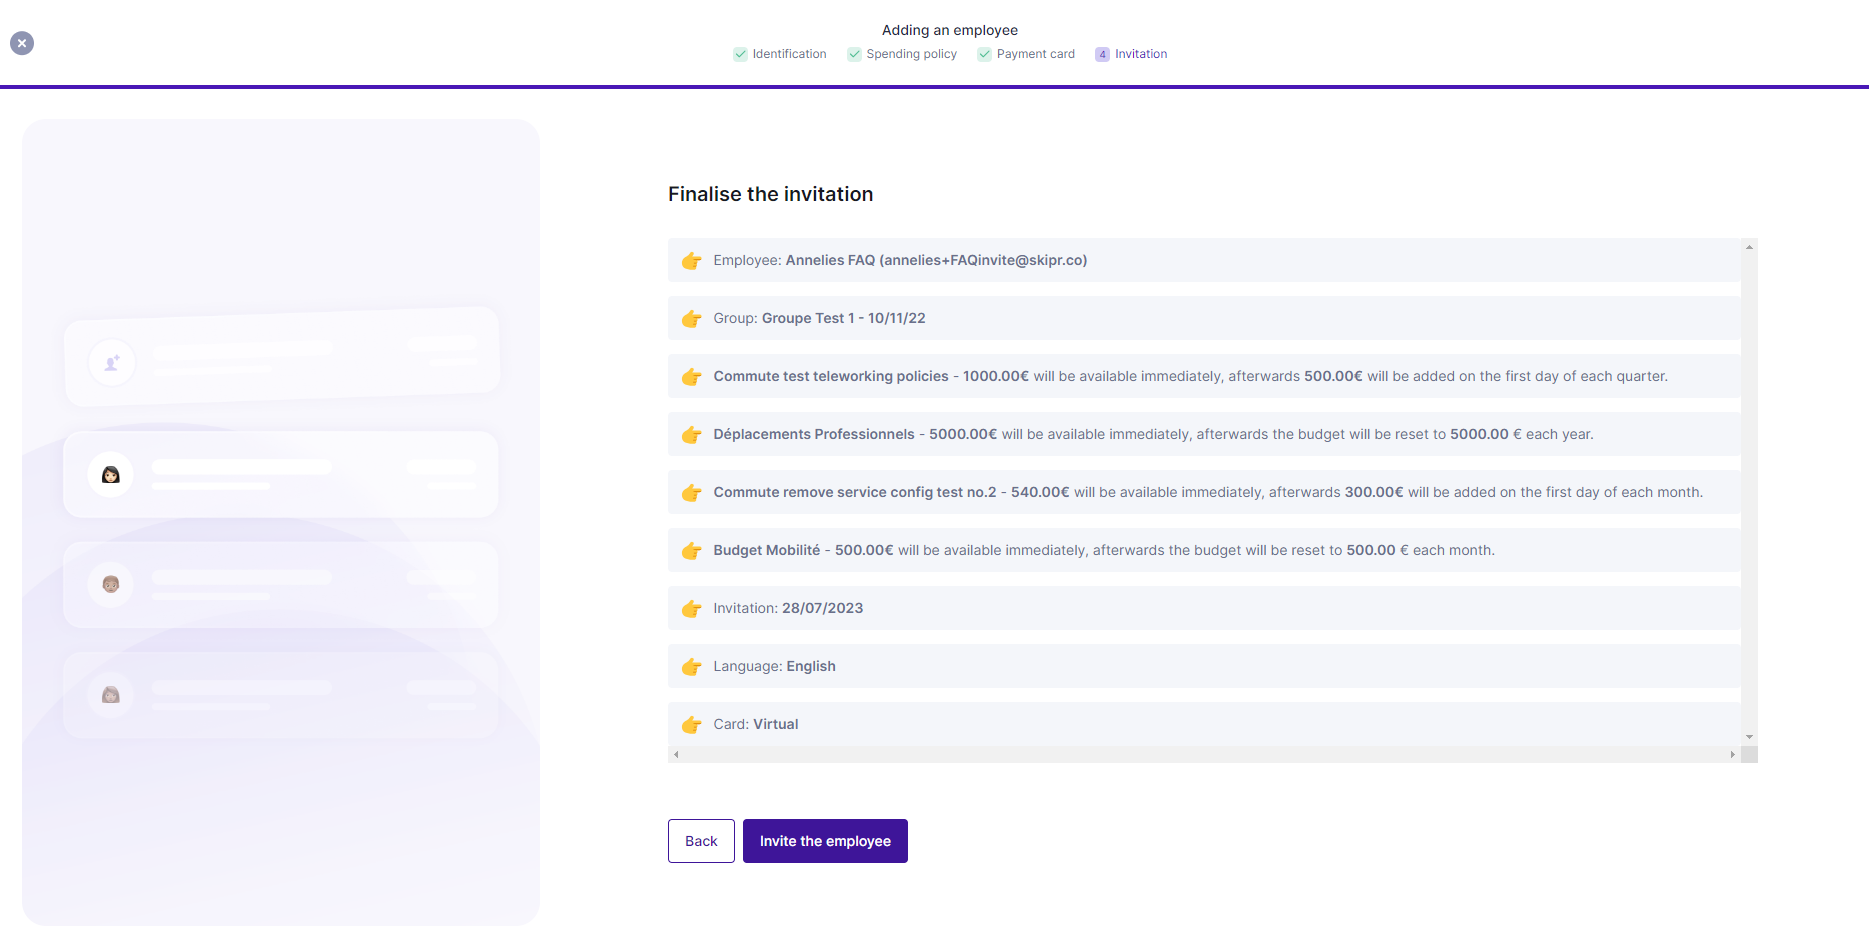Close the Adding an employee wizard

pyautogui.click(x=22, y=43)
